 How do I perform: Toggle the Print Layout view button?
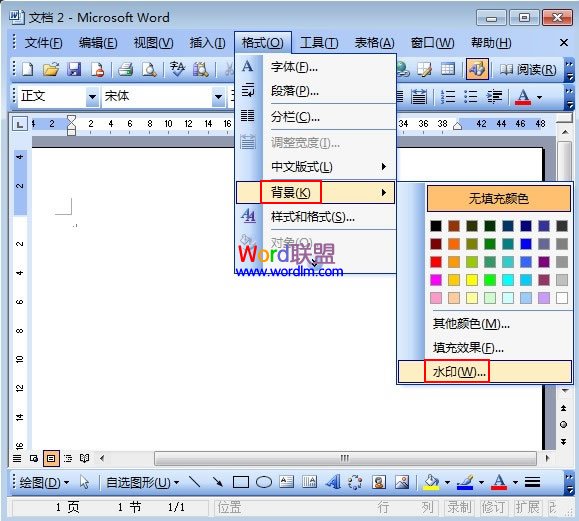click(51, 459)
